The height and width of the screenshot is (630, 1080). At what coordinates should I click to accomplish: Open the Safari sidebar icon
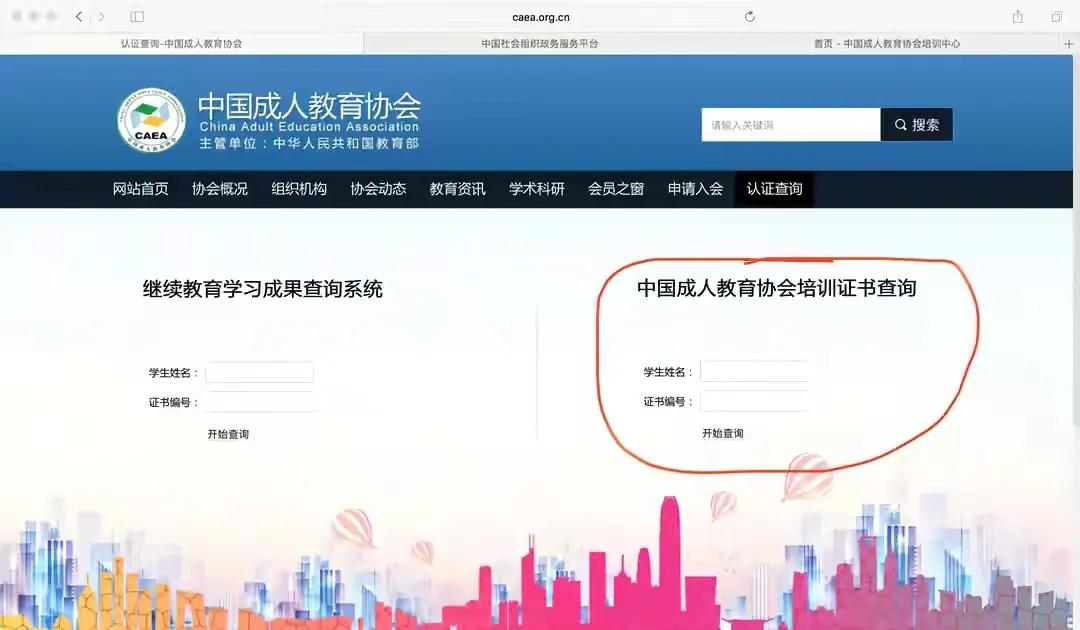pos(136,16)
